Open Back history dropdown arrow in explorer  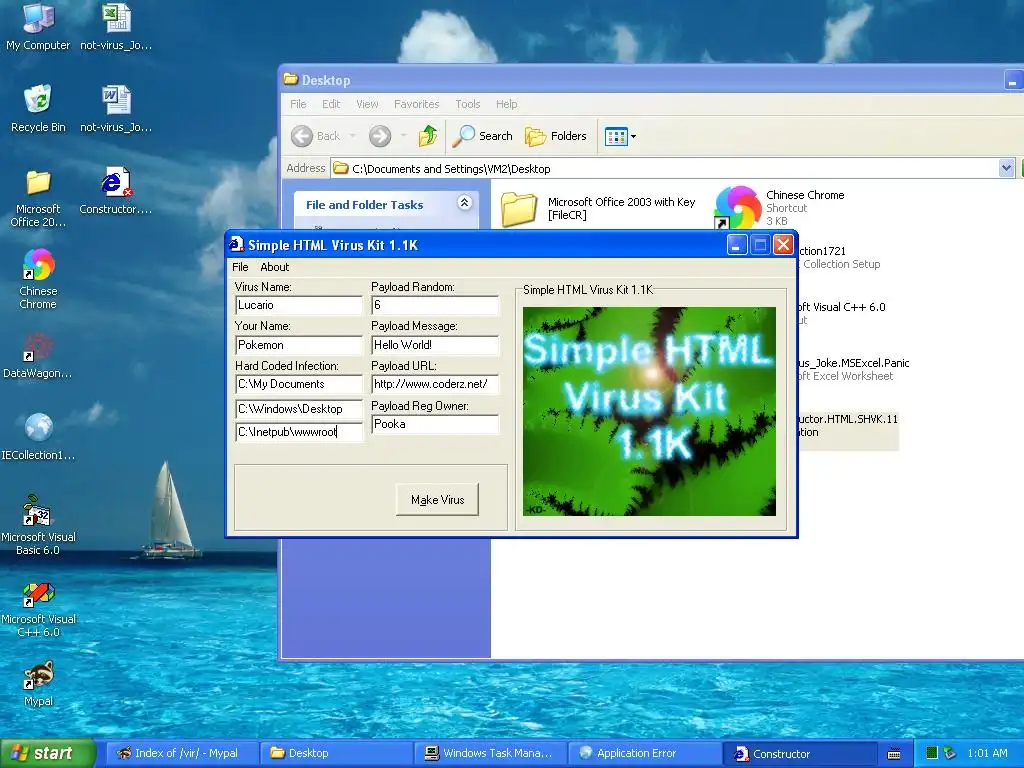(x=353, y=136)
